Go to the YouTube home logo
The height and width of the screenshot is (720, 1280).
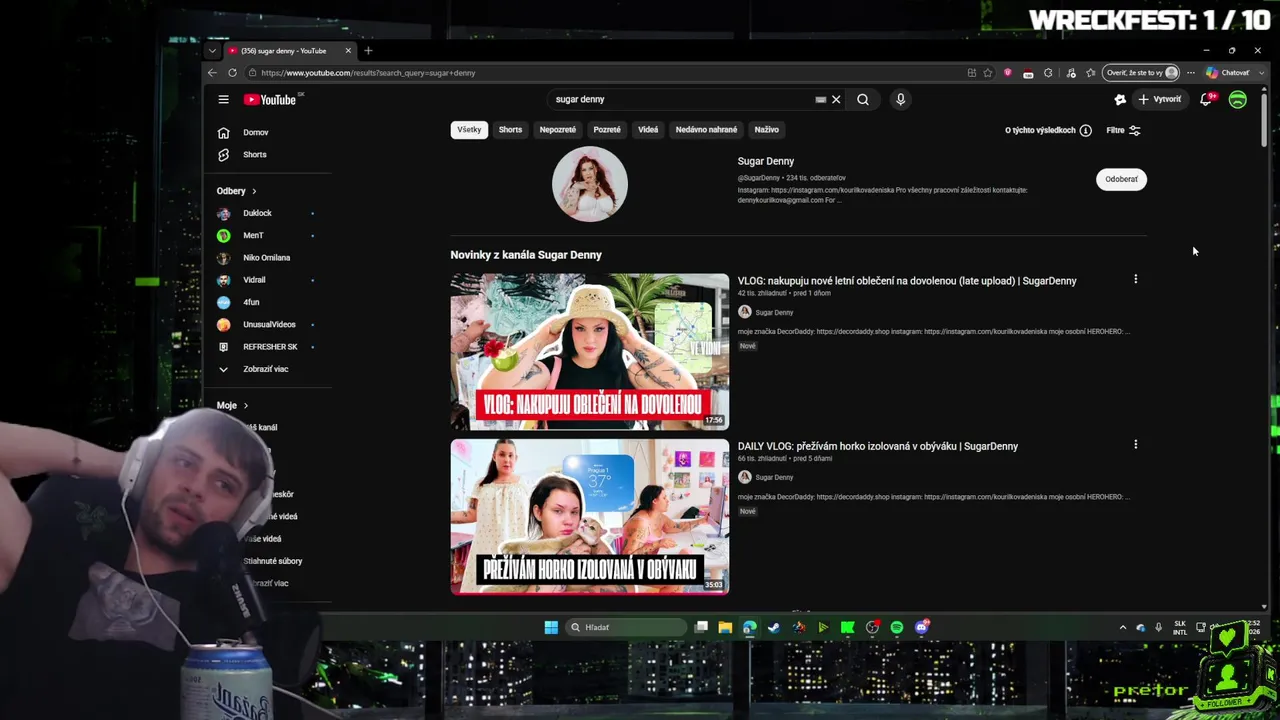coord(270,99)
